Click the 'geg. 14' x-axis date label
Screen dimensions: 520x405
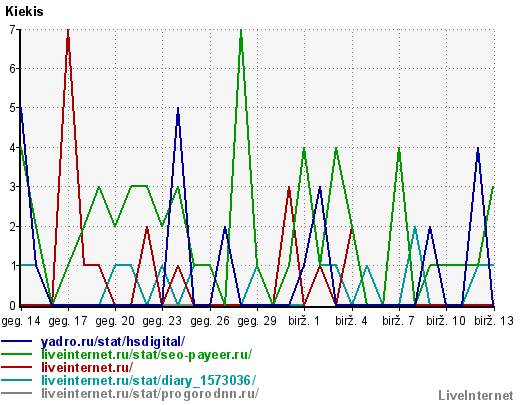[x=21, y=321]
